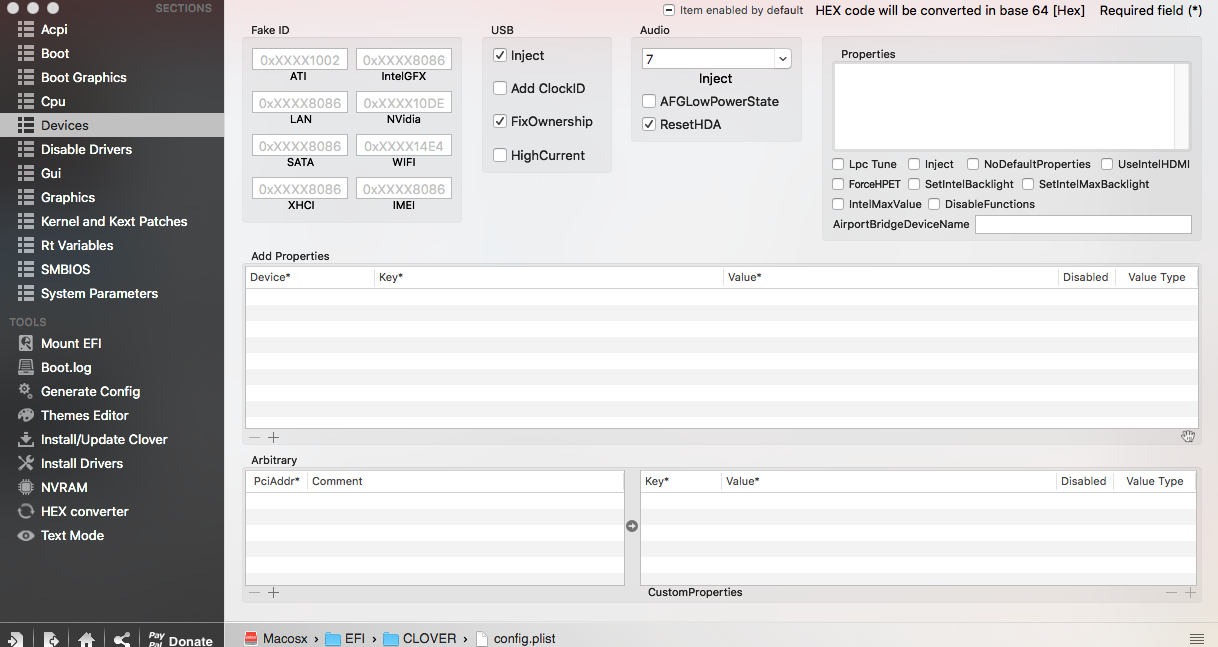Click the hand icon under Add Properties

coord(1188,437)
